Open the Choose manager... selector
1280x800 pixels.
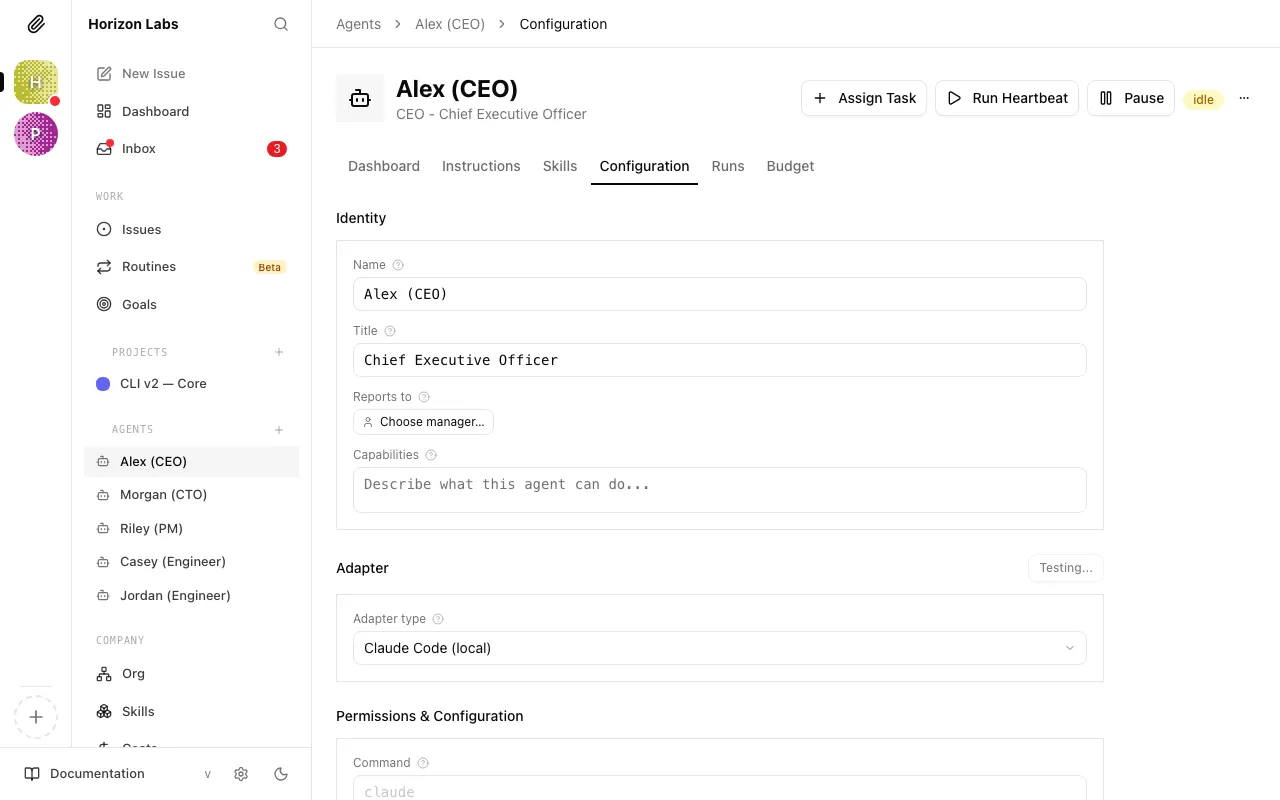coord(423,422)
